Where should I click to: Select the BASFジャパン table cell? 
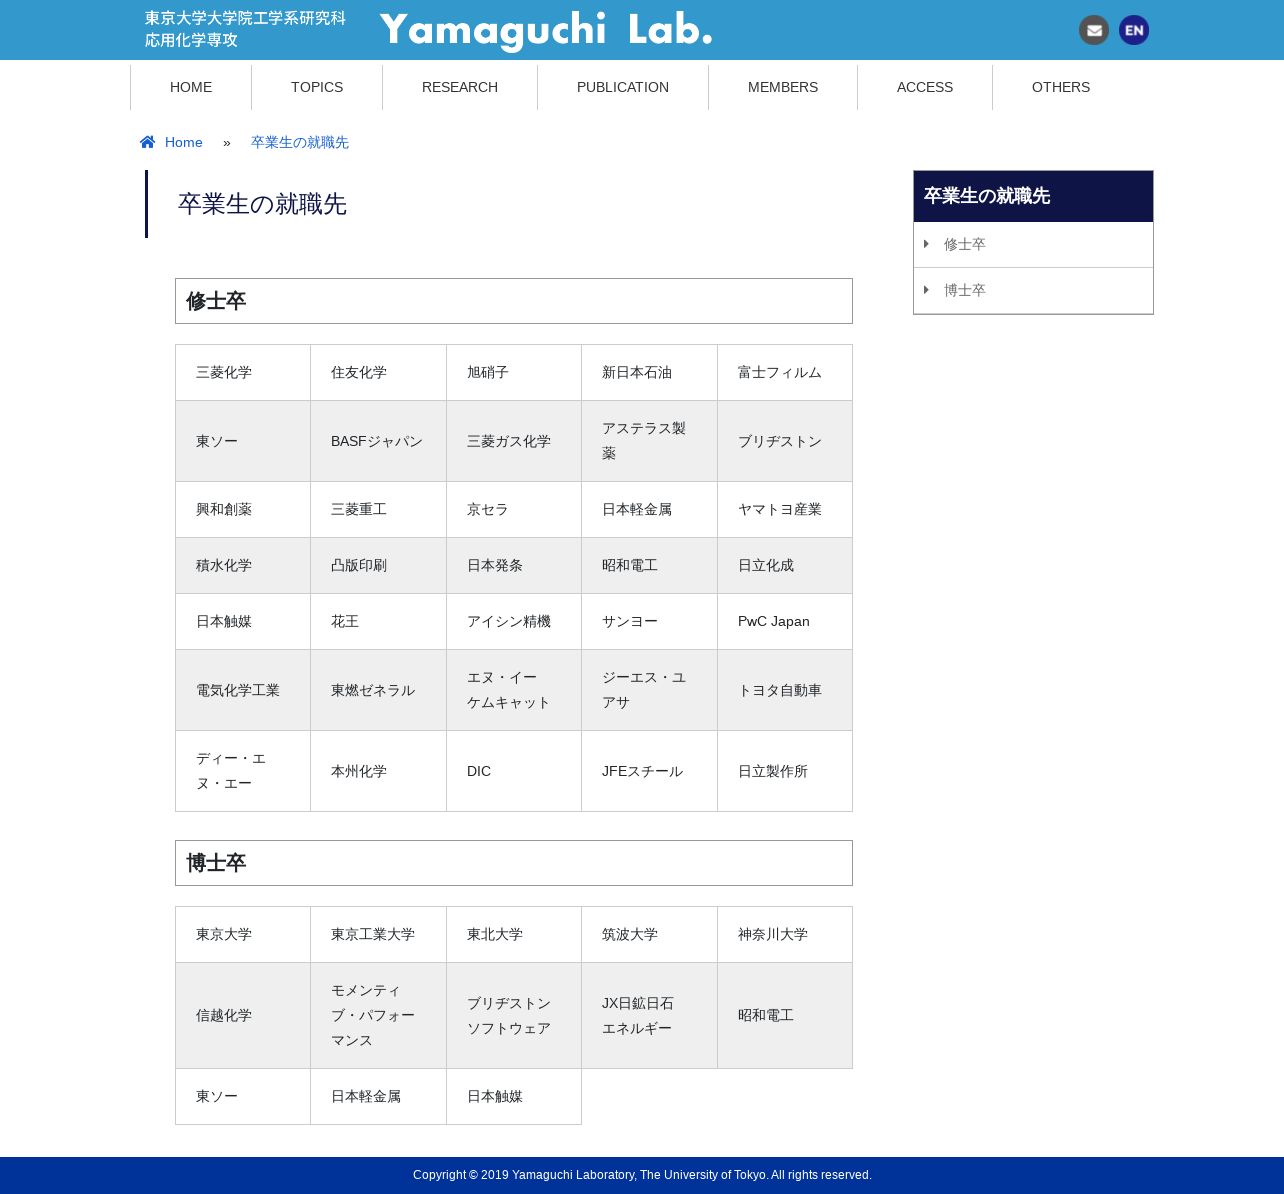point(378,441)
